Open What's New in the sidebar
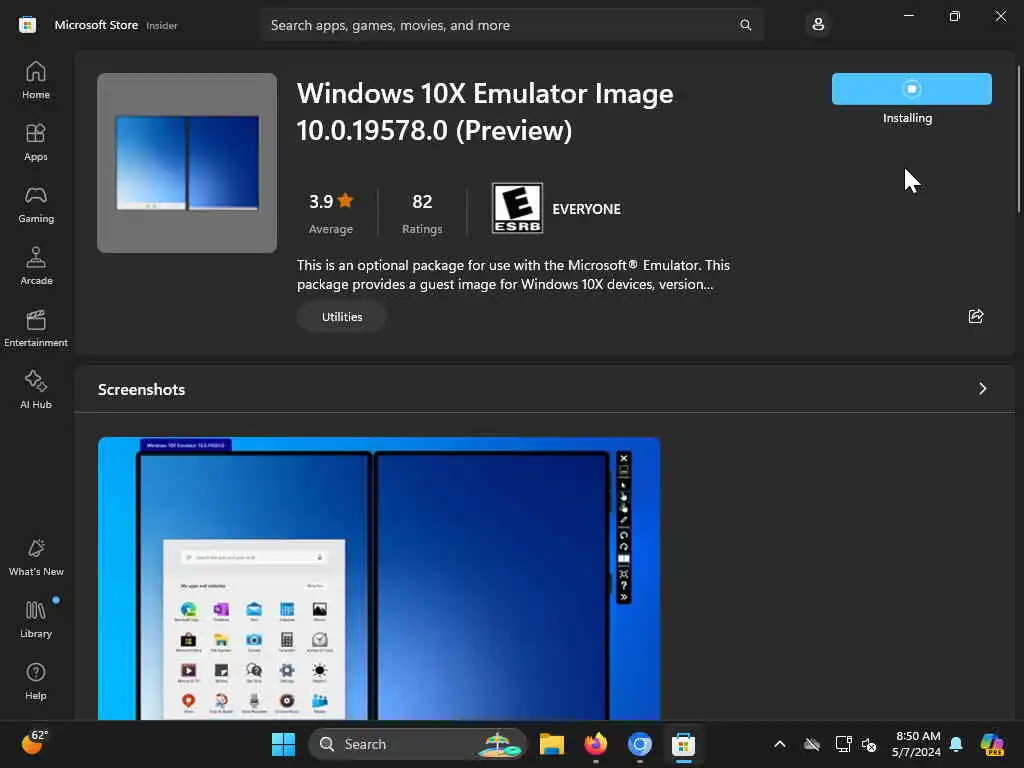The height and width of the screenshot is (768, 1024). tap(36, 558)
